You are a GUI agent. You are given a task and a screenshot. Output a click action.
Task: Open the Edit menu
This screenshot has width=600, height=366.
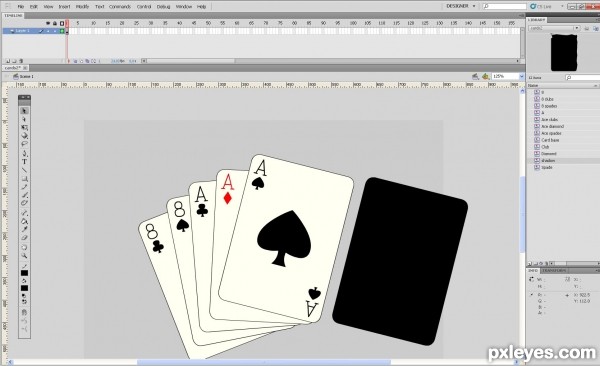pos(34,7)
